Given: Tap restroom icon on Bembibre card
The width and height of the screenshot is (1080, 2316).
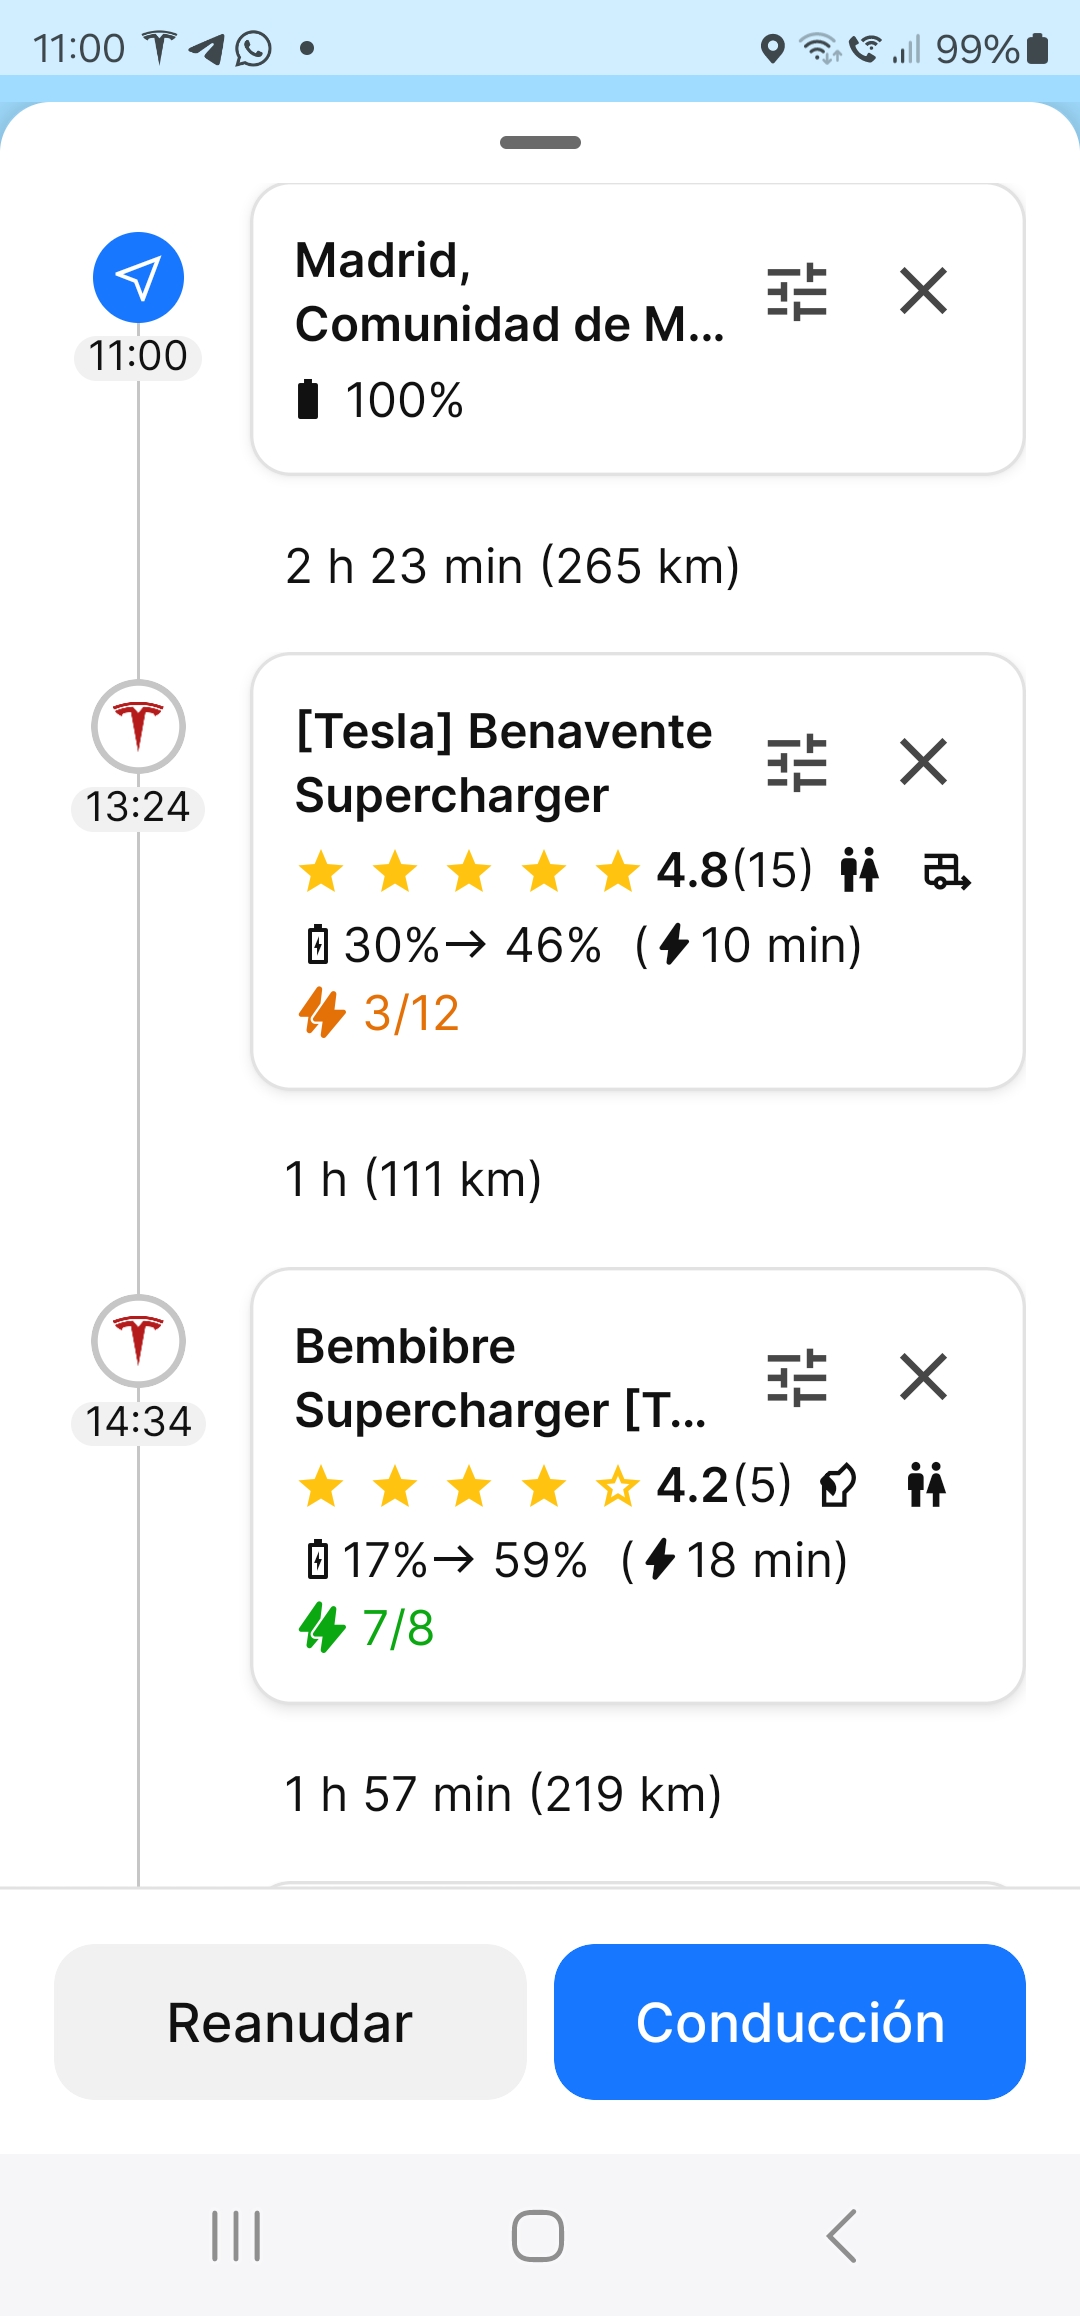Looking at the screenshot, I should pyautogui.click(x=926, y=1484).
